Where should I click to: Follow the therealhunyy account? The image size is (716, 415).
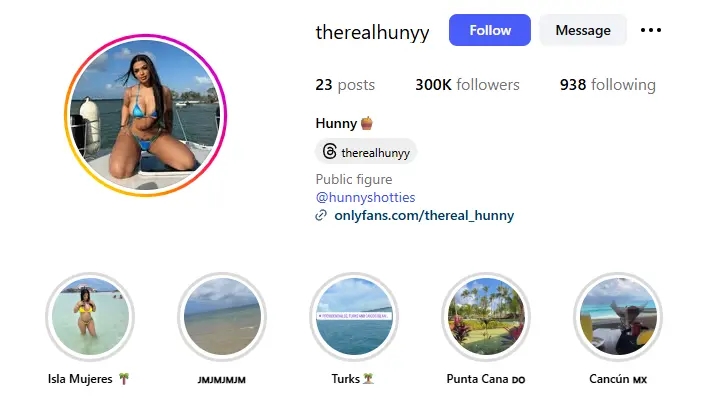coord(490,30)
